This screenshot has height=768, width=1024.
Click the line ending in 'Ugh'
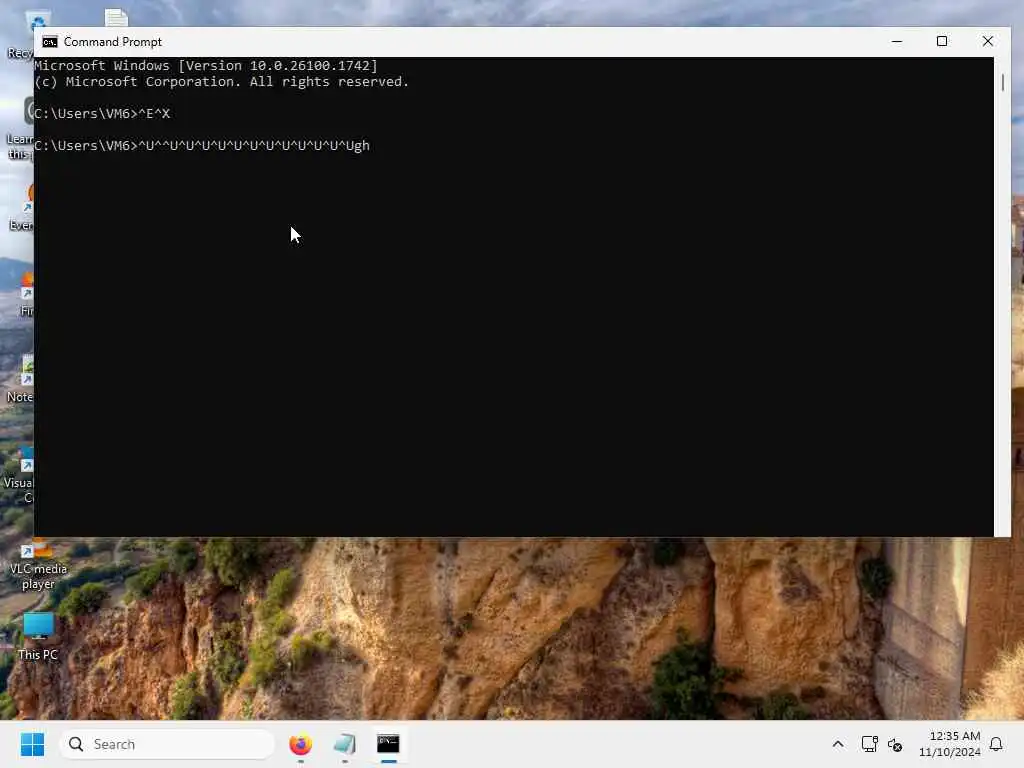pos(202,146)
